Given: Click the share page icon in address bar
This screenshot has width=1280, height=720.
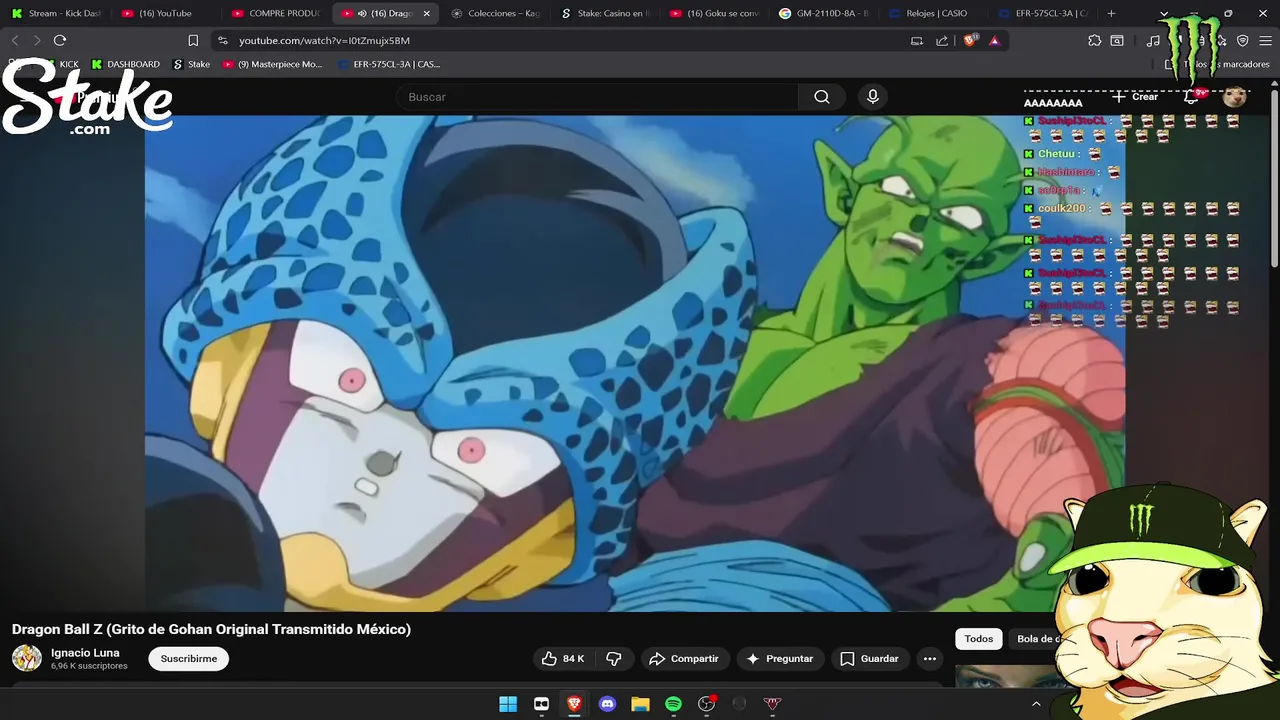Looking at the screenshot, I should point(942,40).
